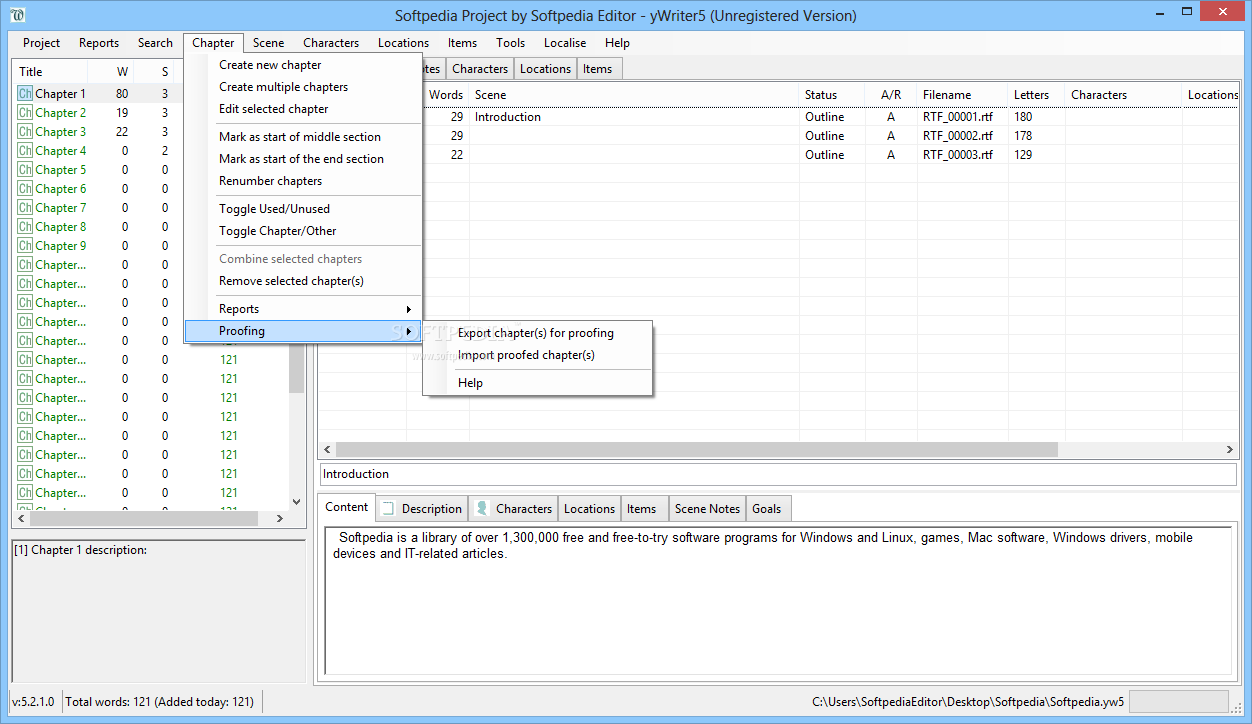Viewport: 1252px width, 724px height.
Task: Switch to the upper Locations tab
Action: (545, 69)
